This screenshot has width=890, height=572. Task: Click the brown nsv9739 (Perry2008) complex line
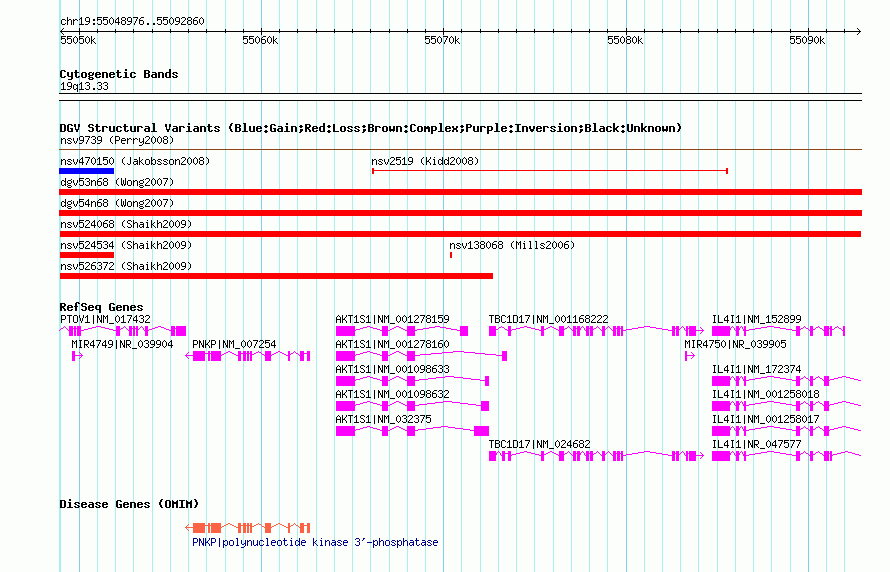(461, 150)
